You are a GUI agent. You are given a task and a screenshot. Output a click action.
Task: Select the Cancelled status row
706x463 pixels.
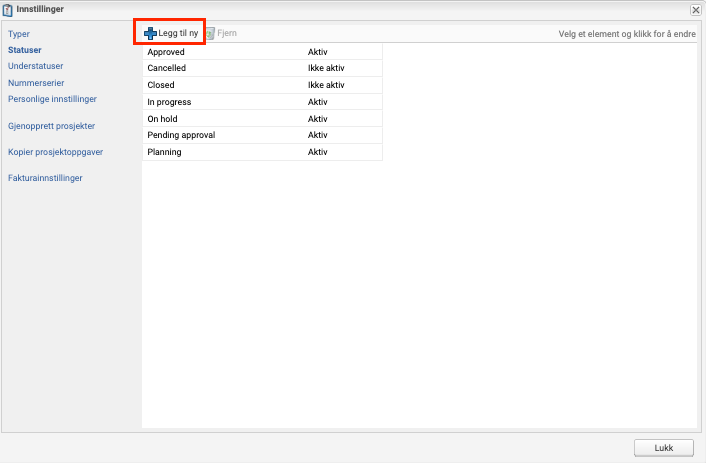pyautogui.click(x=167, y=68)
